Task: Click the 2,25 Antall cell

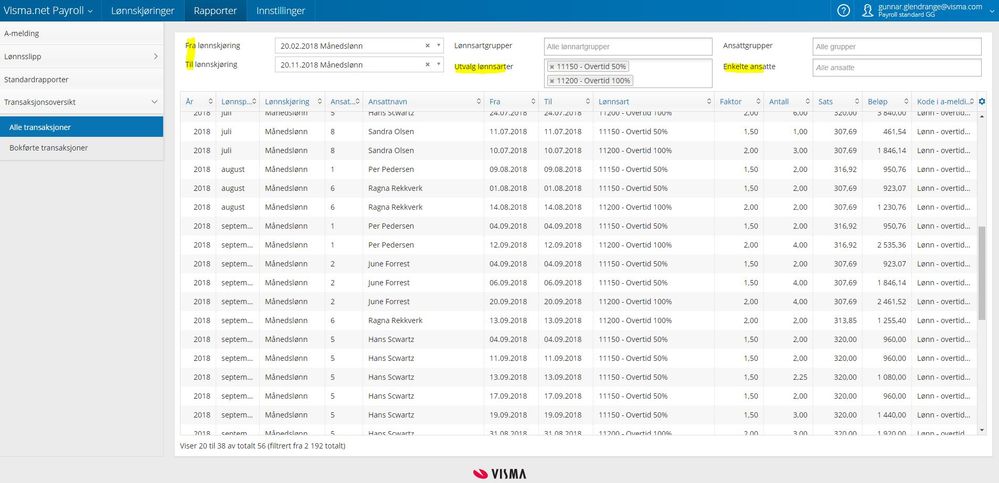Action: (x=789, y=377)
